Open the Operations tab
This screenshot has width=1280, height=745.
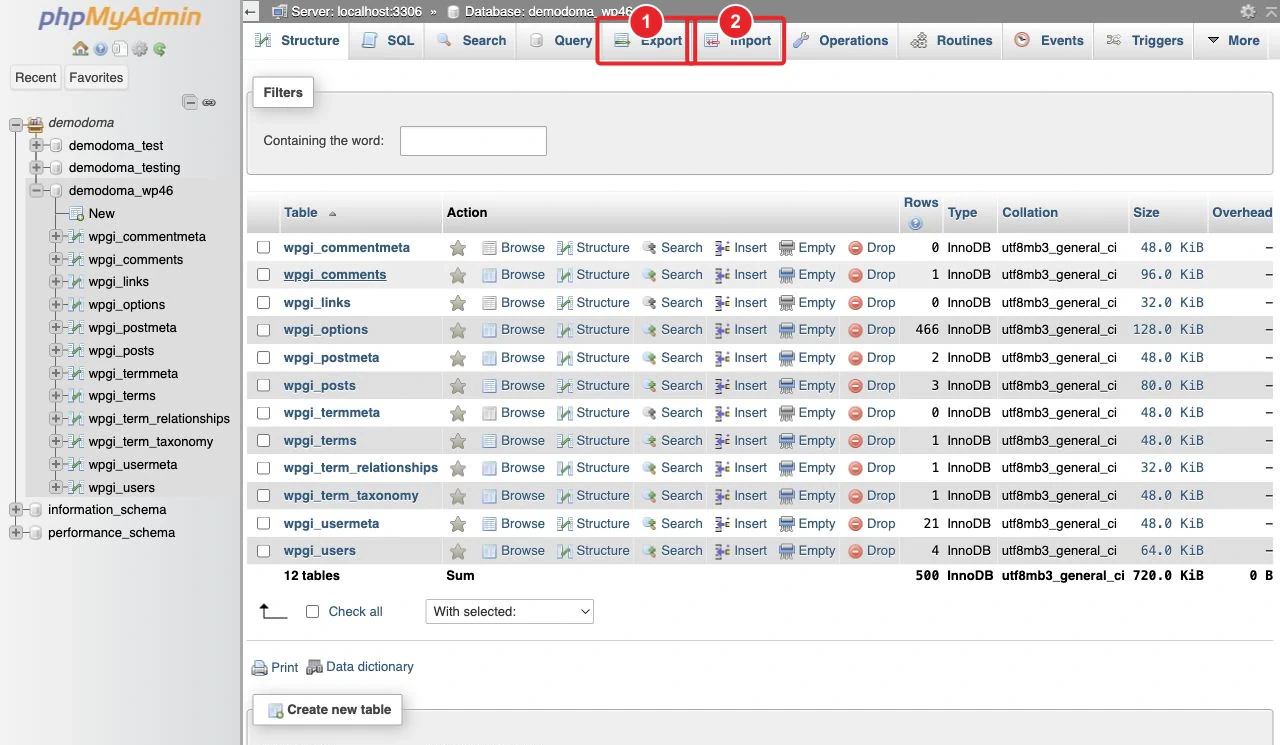click(x=841, y=41)
